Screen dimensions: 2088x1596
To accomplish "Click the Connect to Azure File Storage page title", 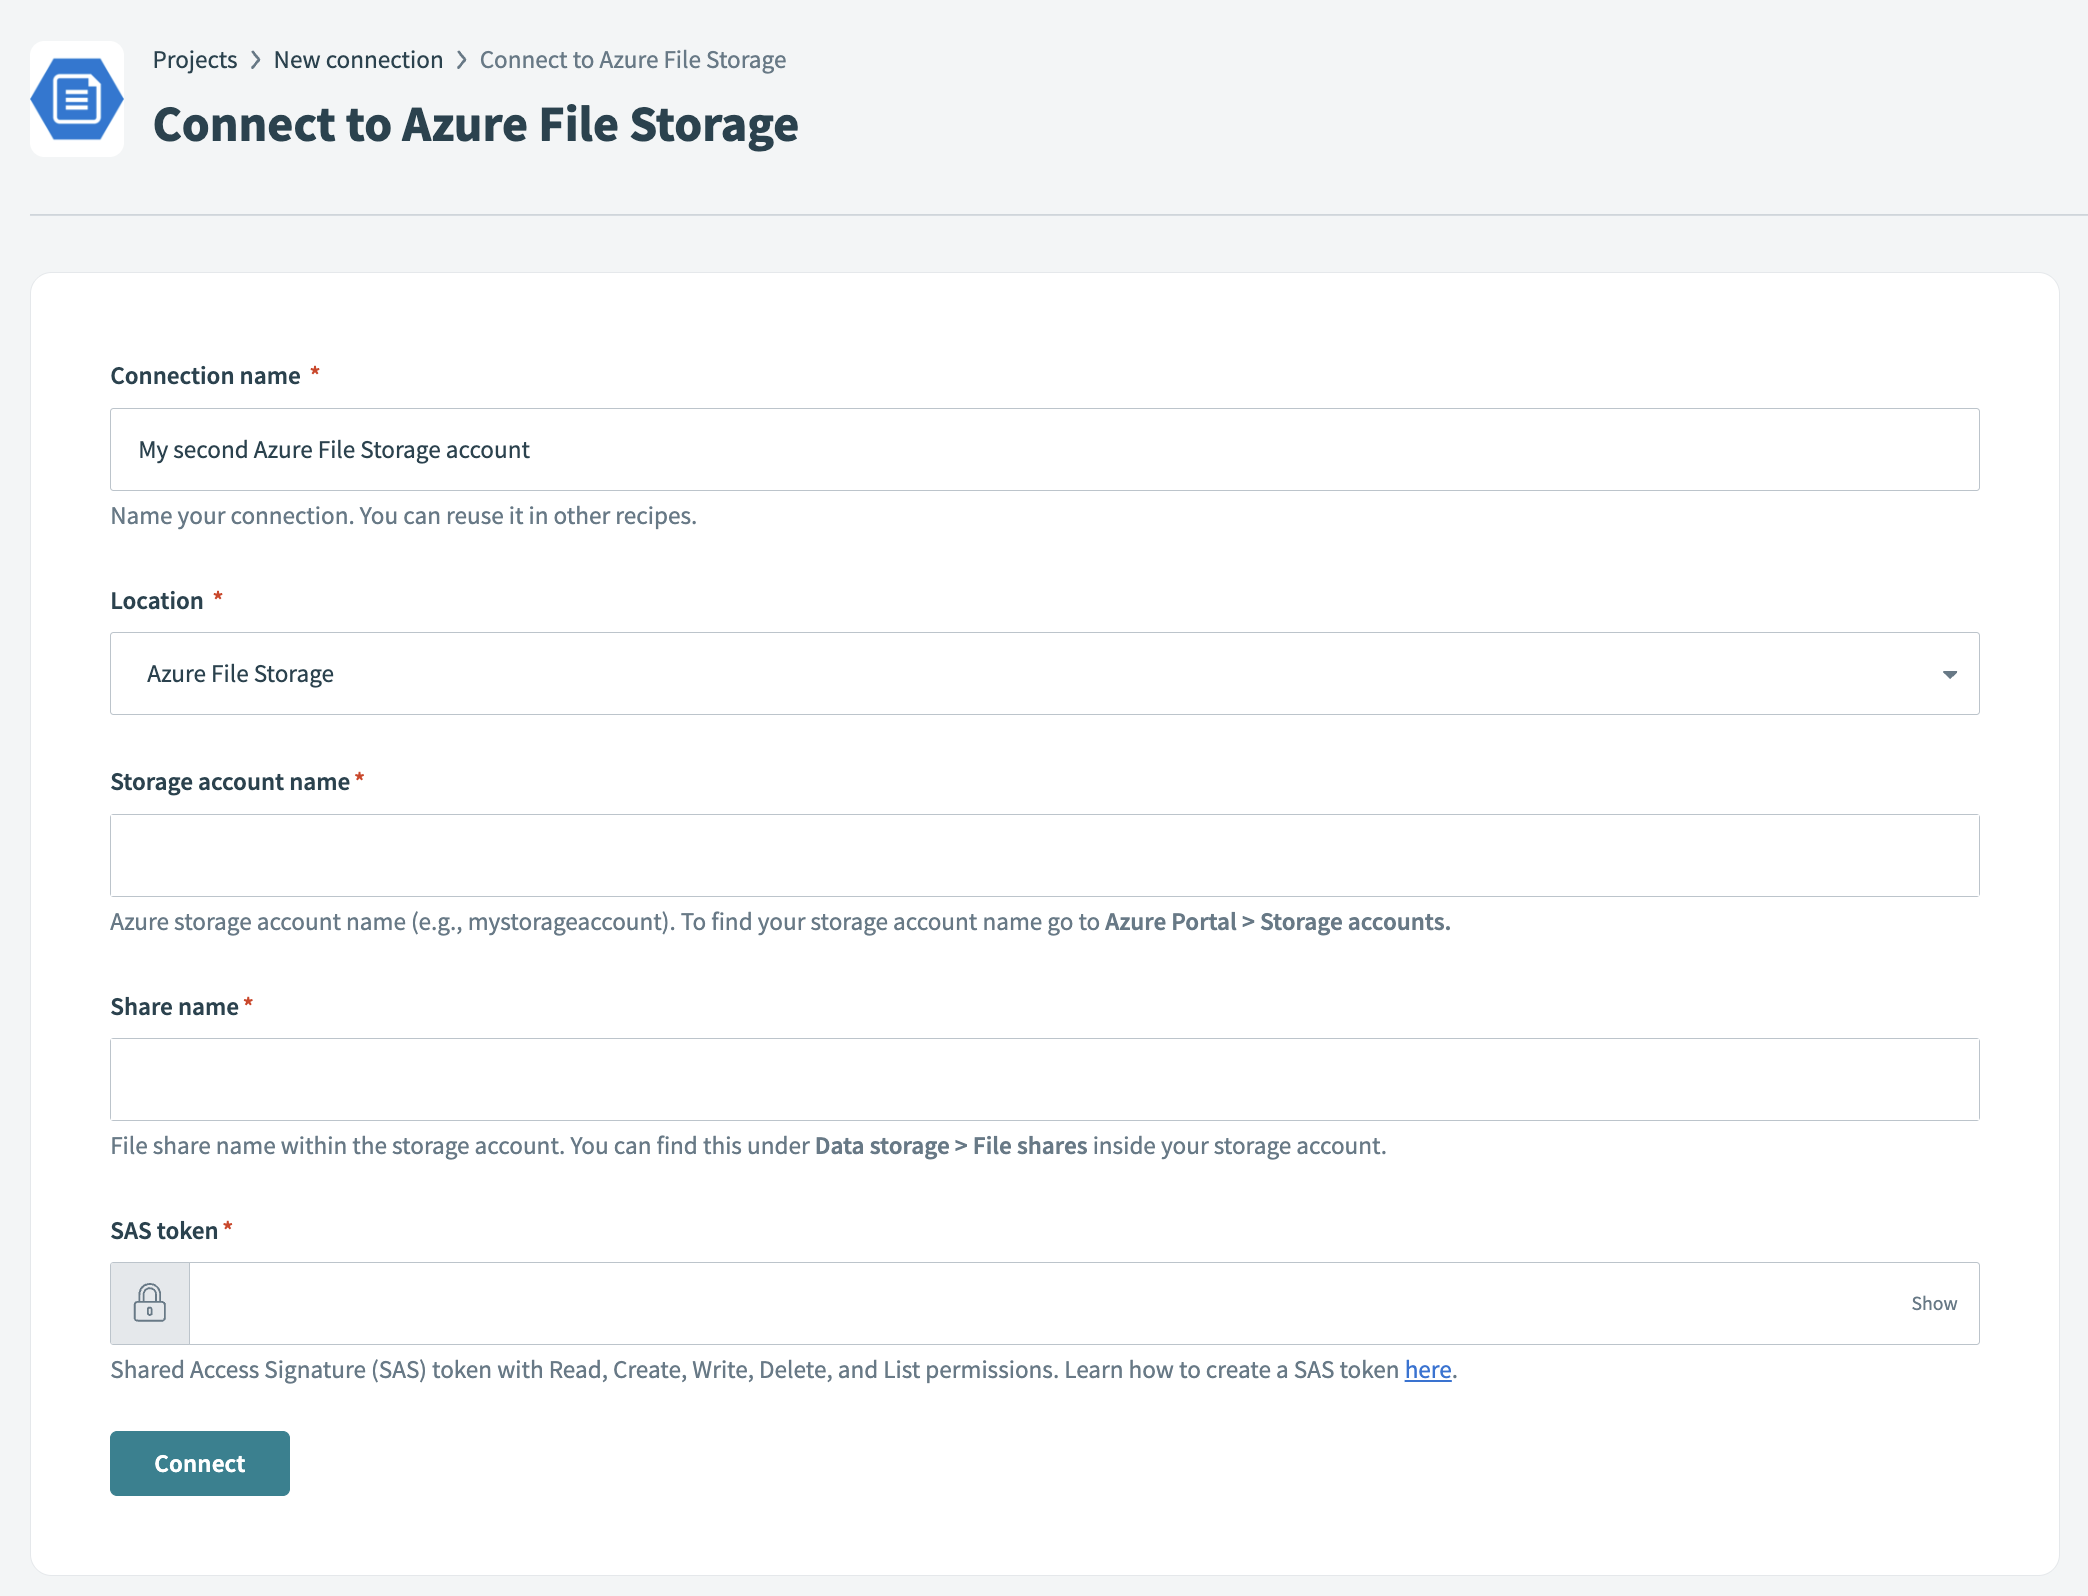I will (475, 124).
